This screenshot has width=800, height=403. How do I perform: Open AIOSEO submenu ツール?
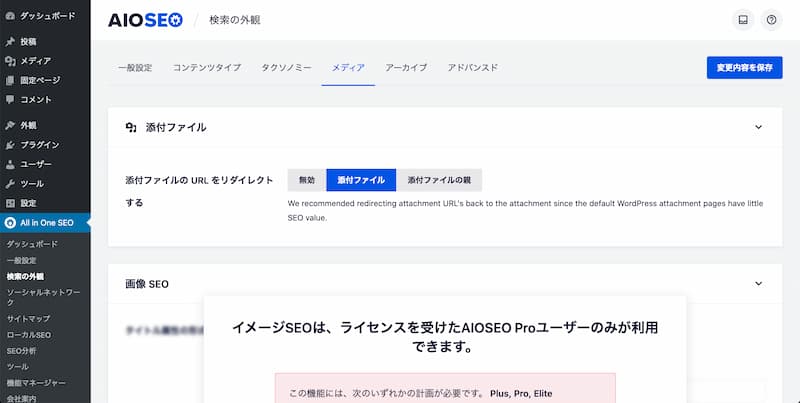[x=17, y=367]
